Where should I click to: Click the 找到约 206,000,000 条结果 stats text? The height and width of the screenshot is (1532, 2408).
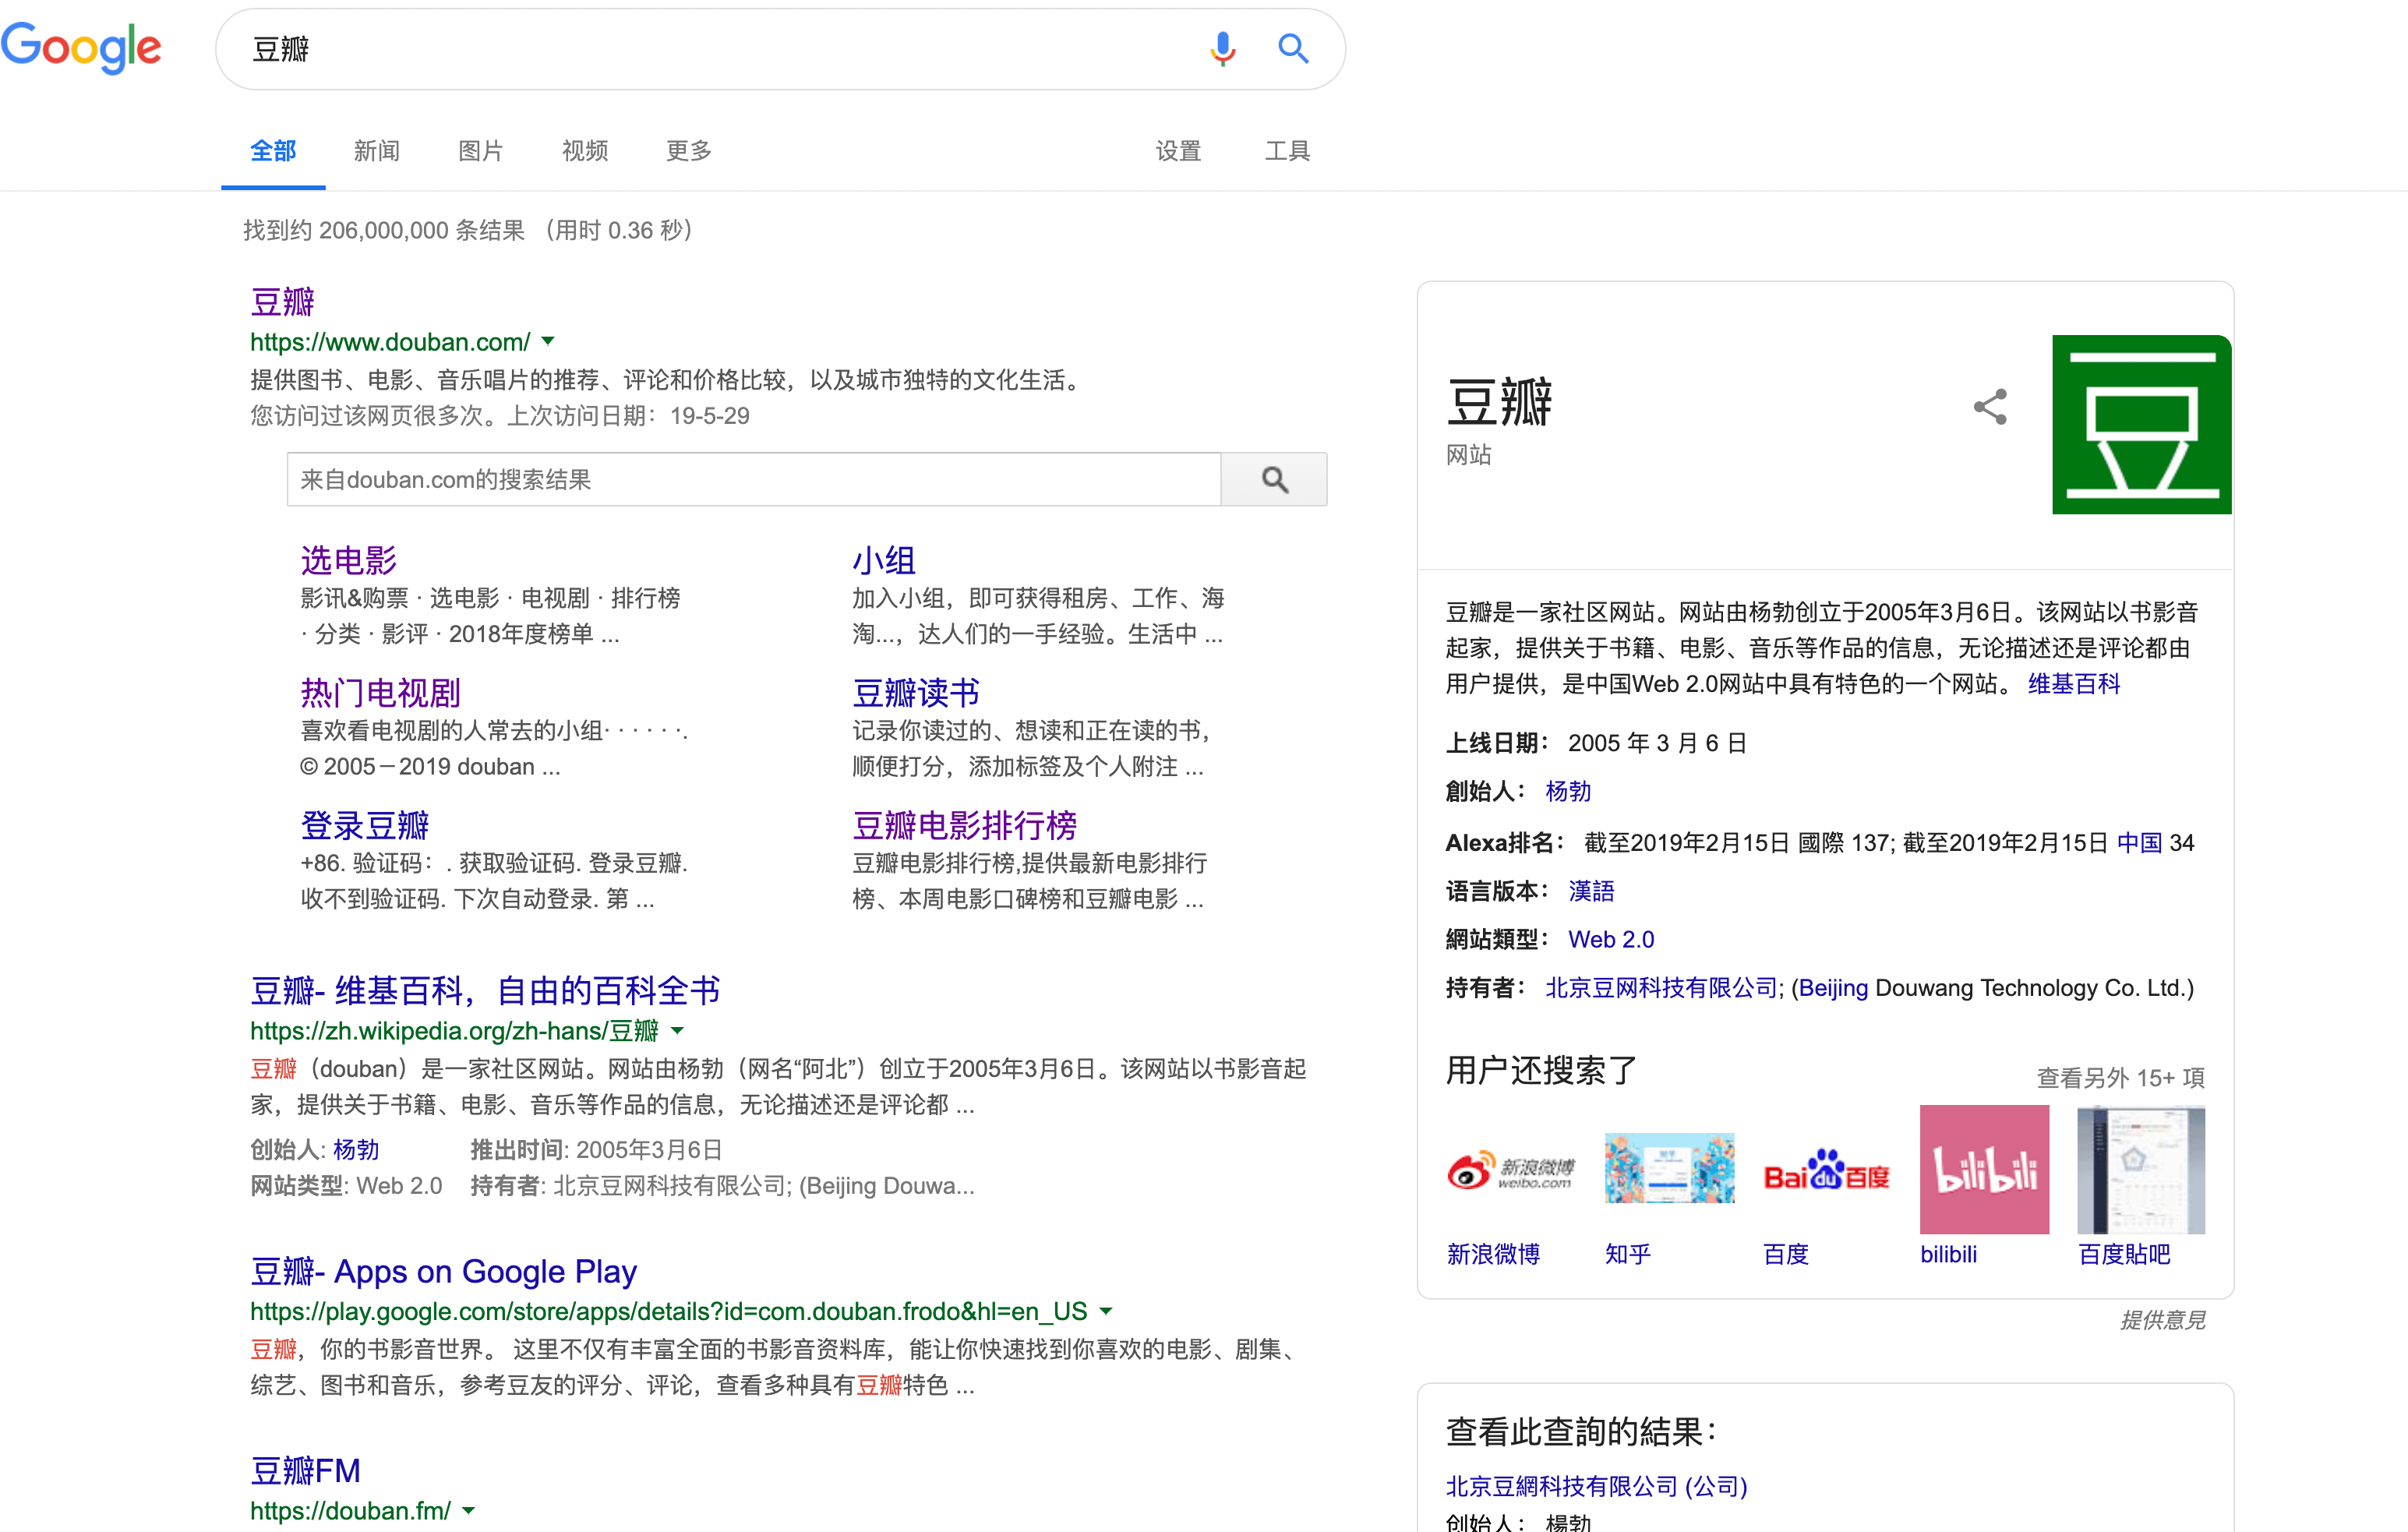(x=384, y=230)
